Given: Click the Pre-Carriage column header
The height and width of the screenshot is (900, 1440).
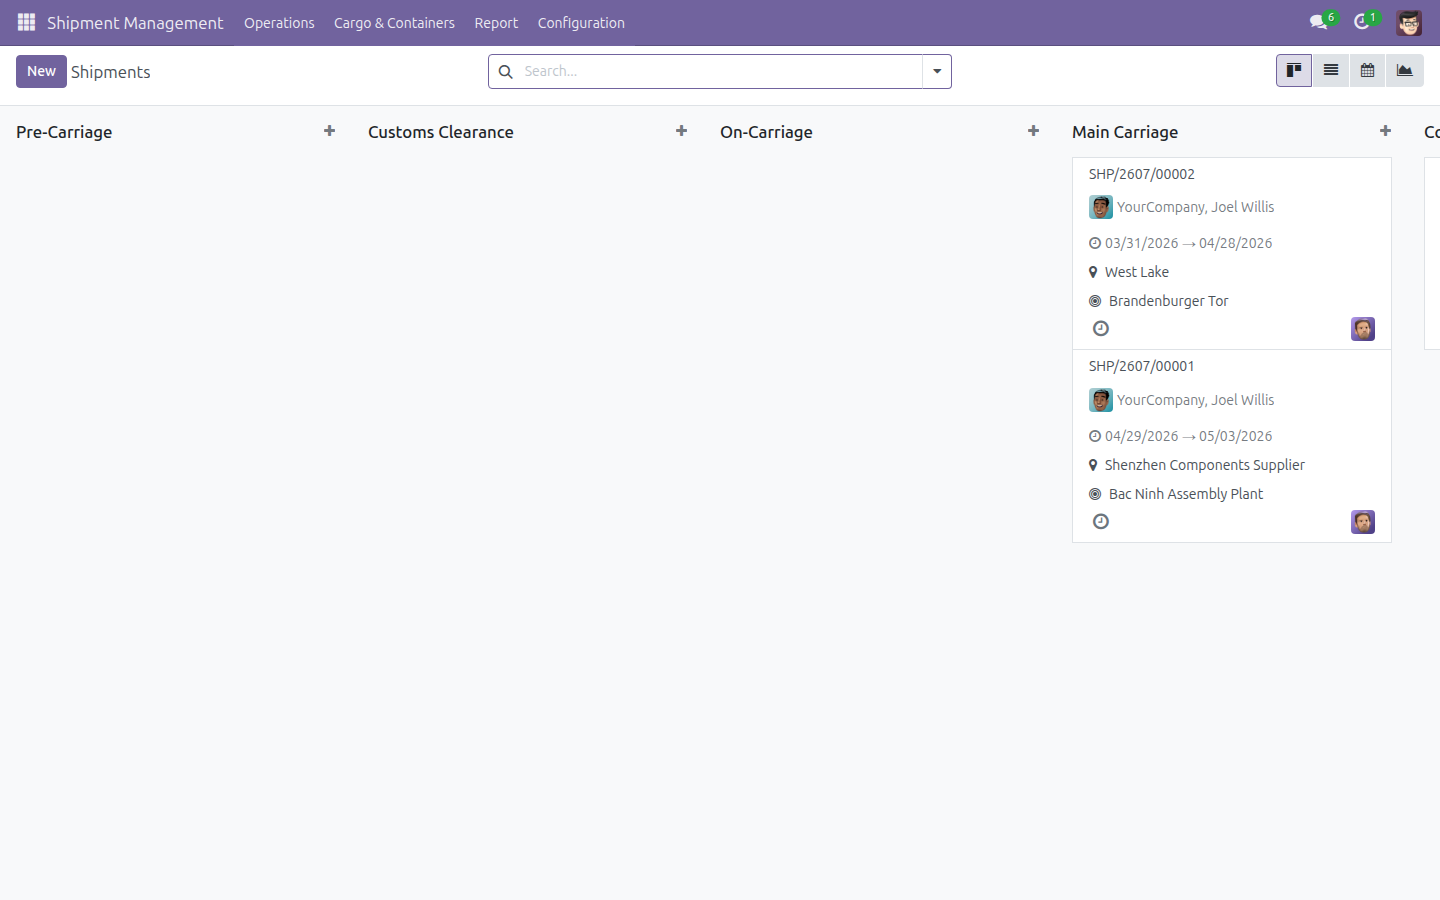Looking at the screenshot, I should (x=64, y=132).
